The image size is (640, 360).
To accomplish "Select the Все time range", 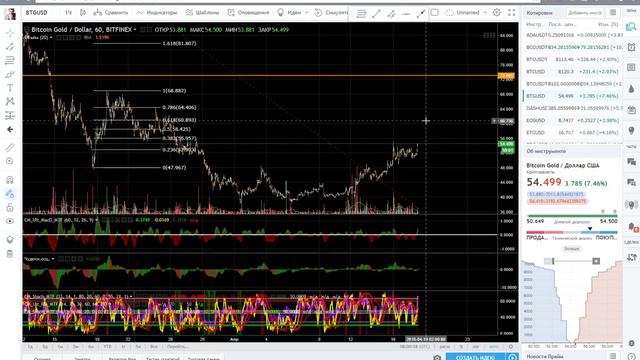I will click(153, 347).
